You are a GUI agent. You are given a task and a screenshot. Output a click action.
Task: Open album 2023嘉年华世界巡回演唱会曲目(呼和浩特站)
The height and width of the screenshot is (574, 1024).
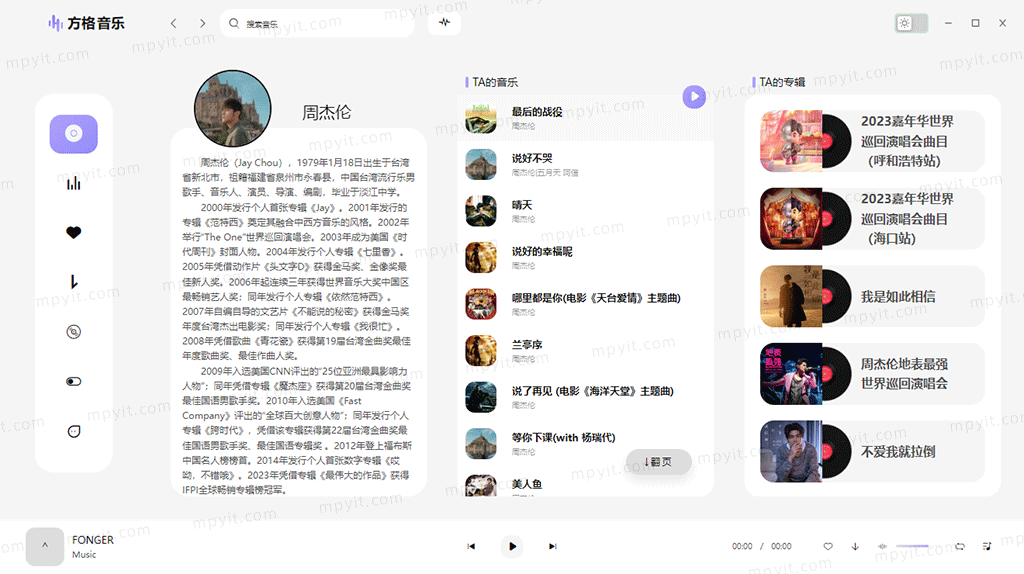(872, 141)
